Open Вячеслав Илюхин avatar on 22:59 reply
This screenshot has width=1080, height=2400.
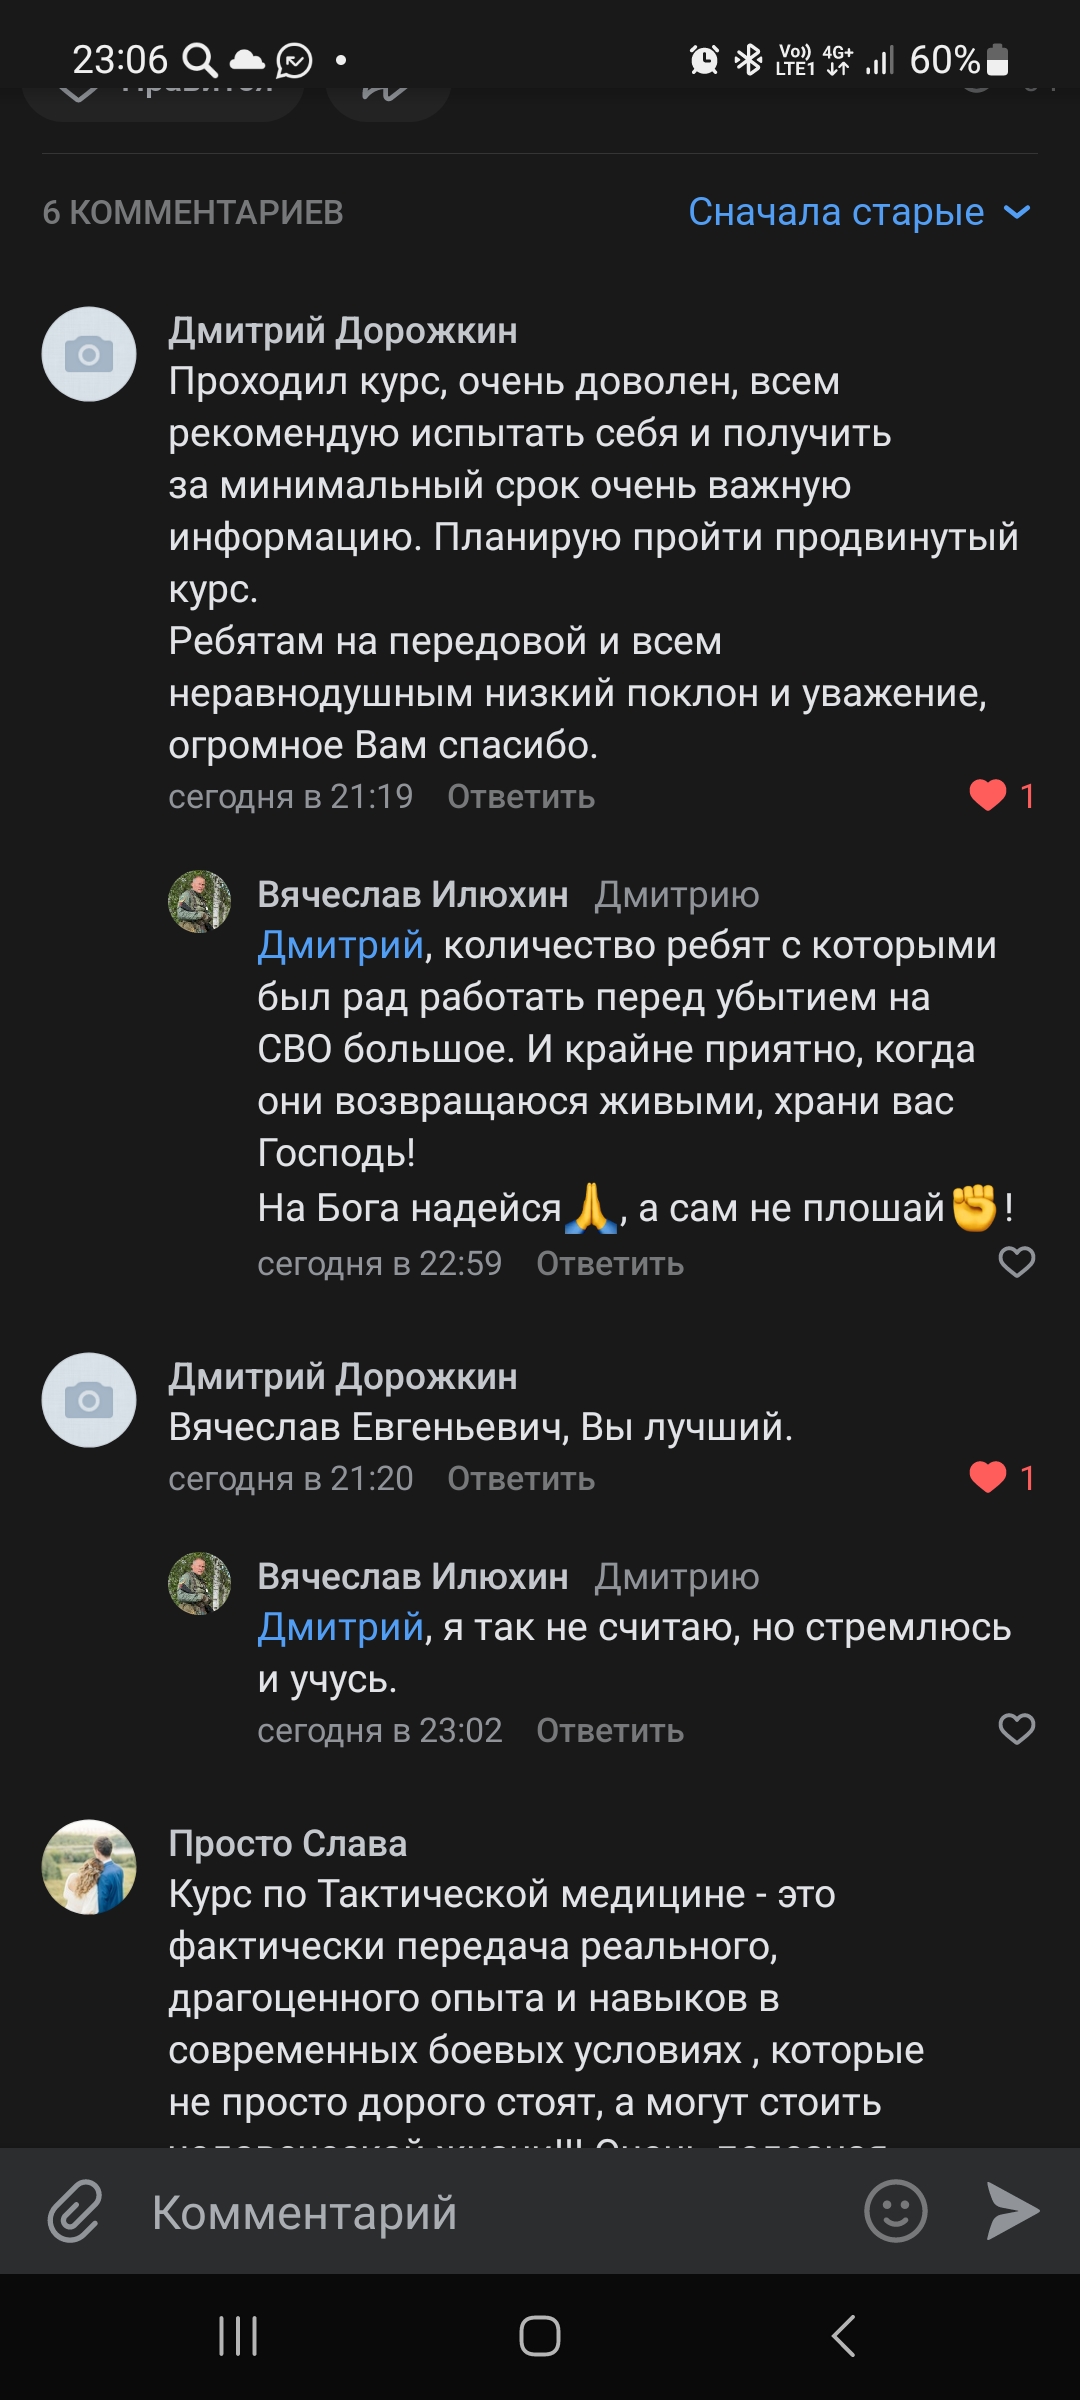199,901
